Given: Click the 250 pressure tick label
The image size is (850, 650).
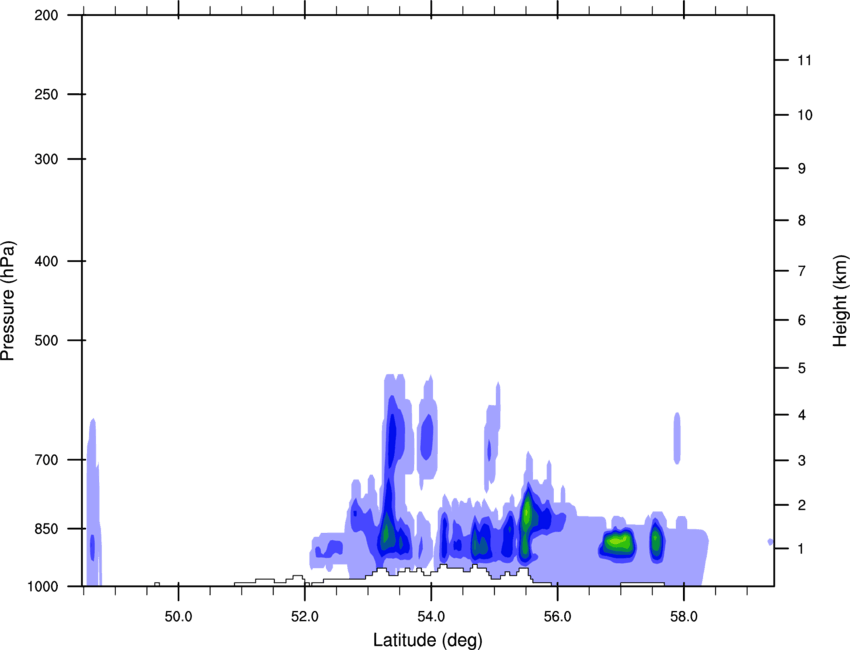Looking at the screenshot, I should tap(47, 94).
